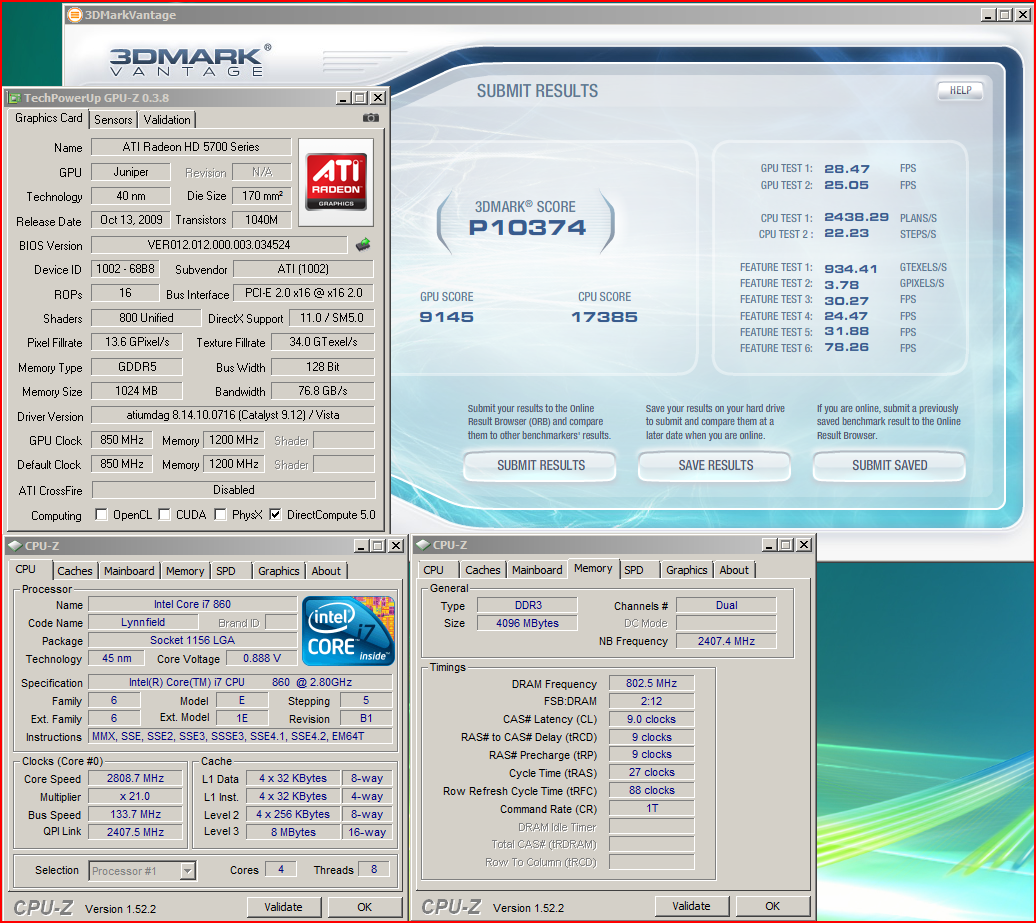1036x923 pixels.
Task: Click the SUBMIT RESULTS button
Action: click(x=540, y=465)
